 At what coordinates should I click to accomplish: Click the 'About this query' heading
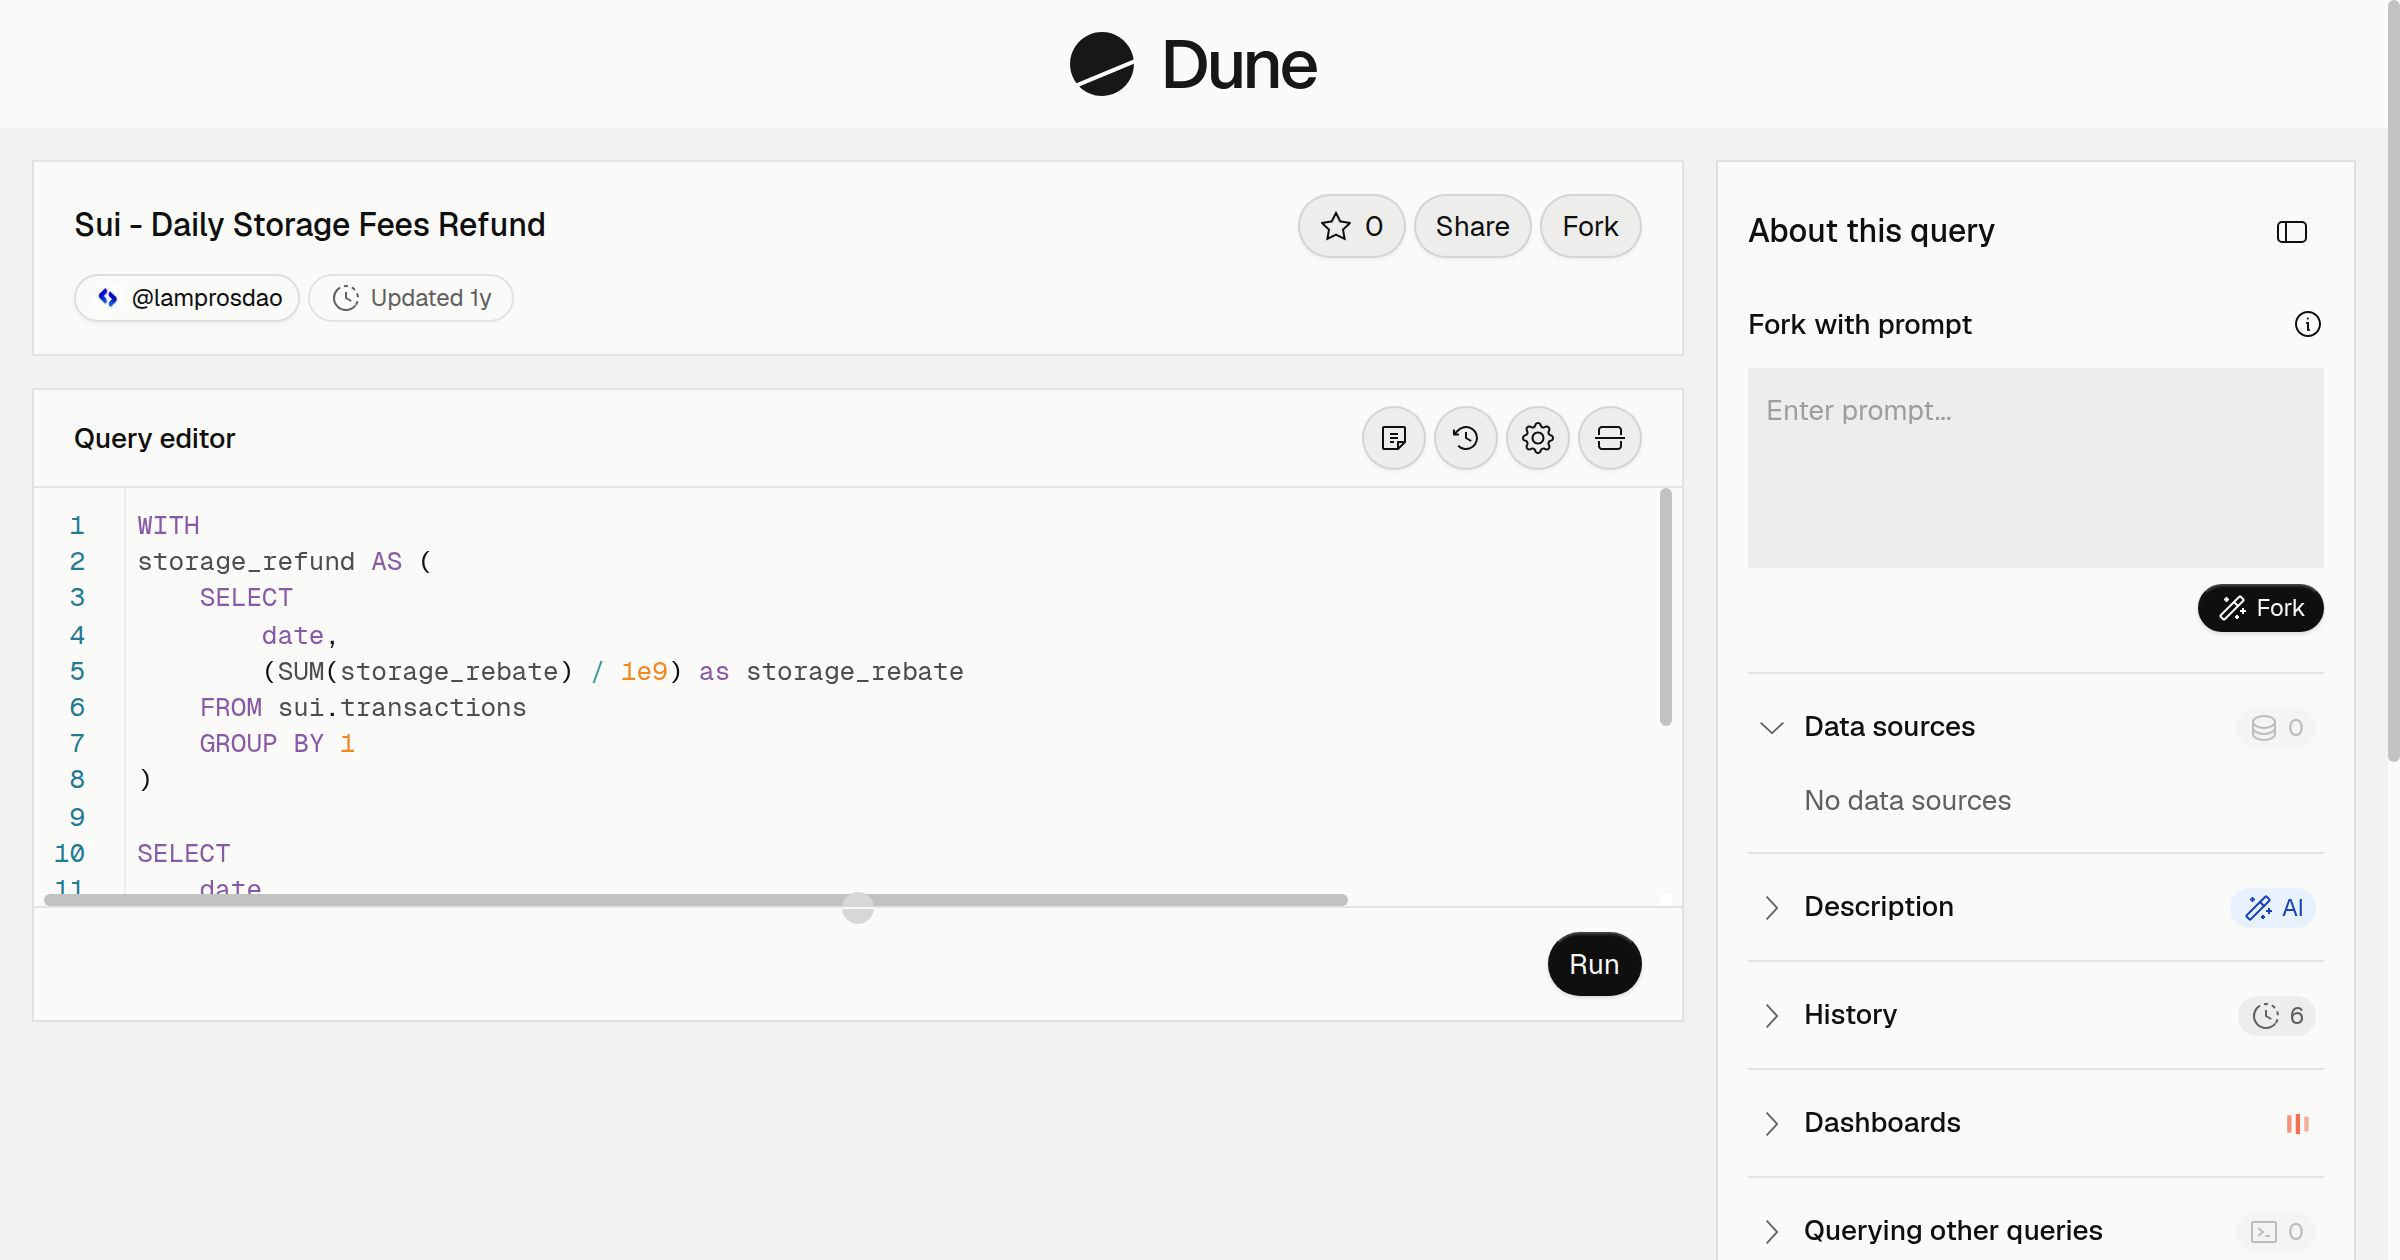coord(1871,231)
